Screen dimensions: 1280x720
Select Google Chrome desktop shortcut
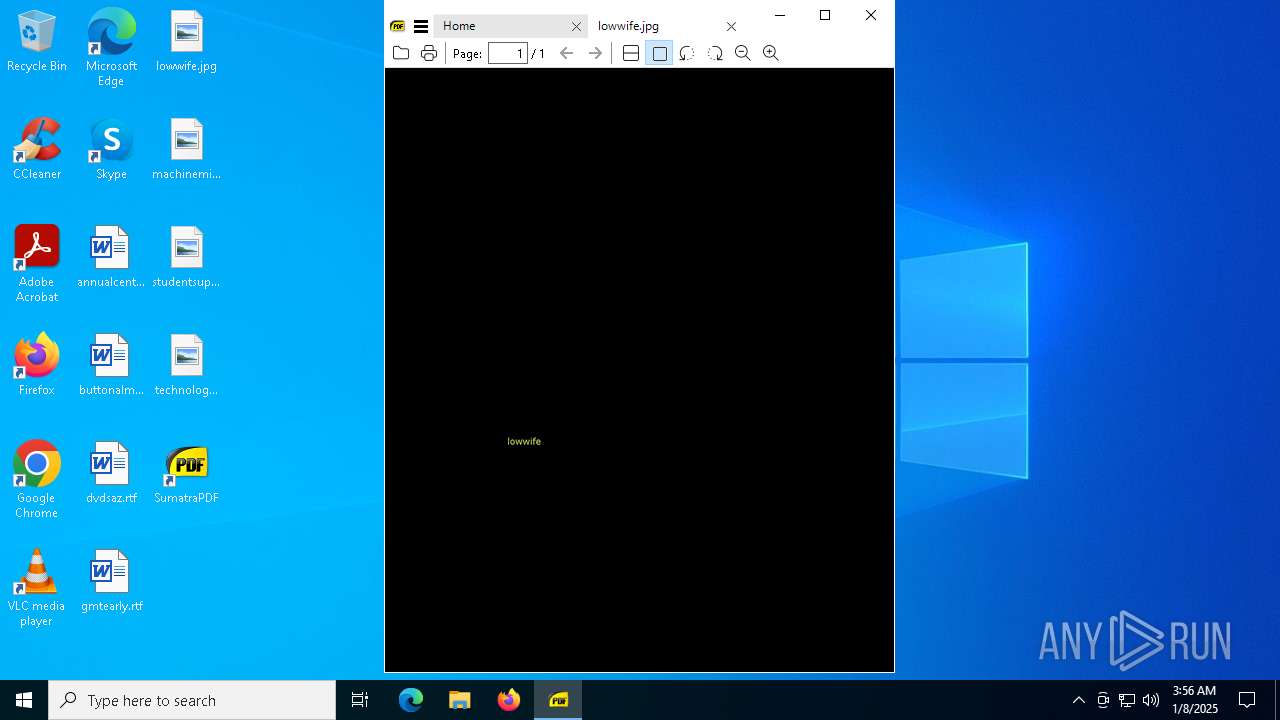click(x=37, y=480)
